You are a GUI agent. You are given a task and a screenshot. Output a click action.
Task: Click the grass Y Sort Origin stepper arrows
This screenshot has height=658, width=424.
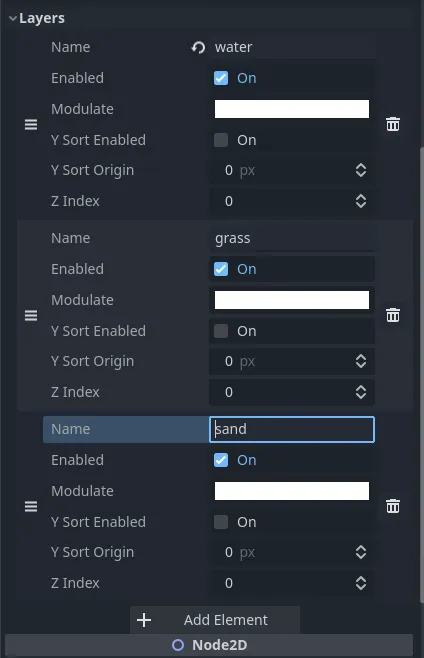pos(361,361)
